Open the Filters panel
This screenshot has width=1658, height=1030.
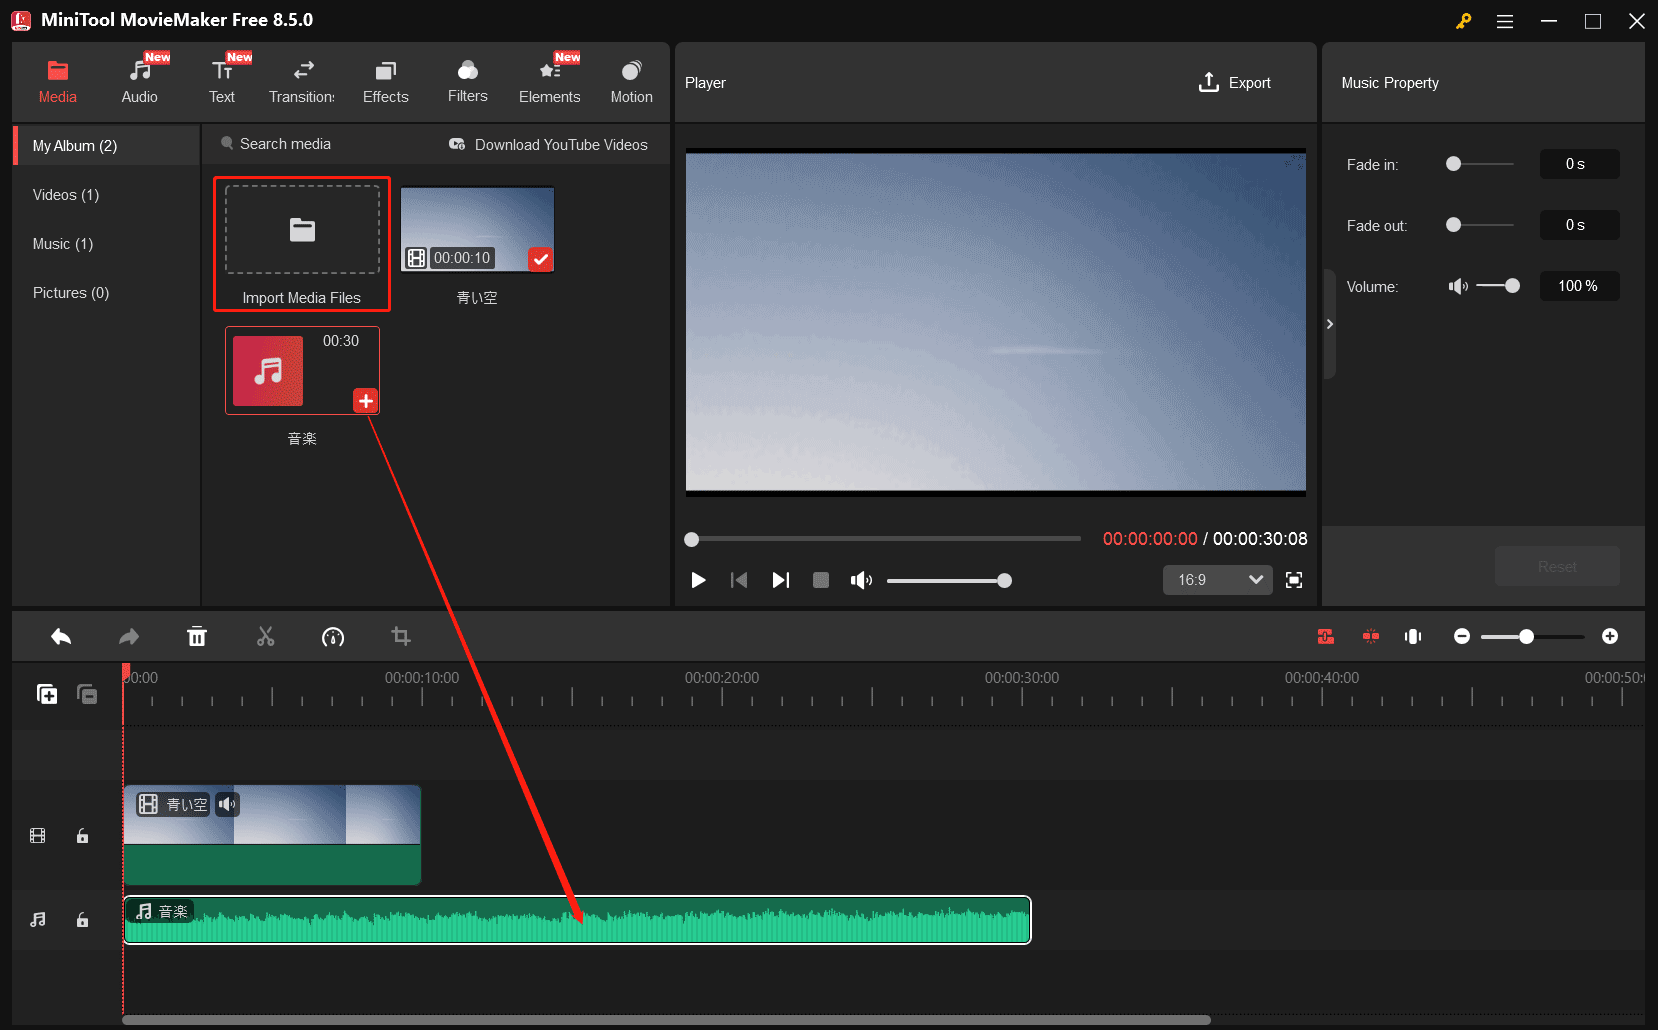[x=467, y=80]
